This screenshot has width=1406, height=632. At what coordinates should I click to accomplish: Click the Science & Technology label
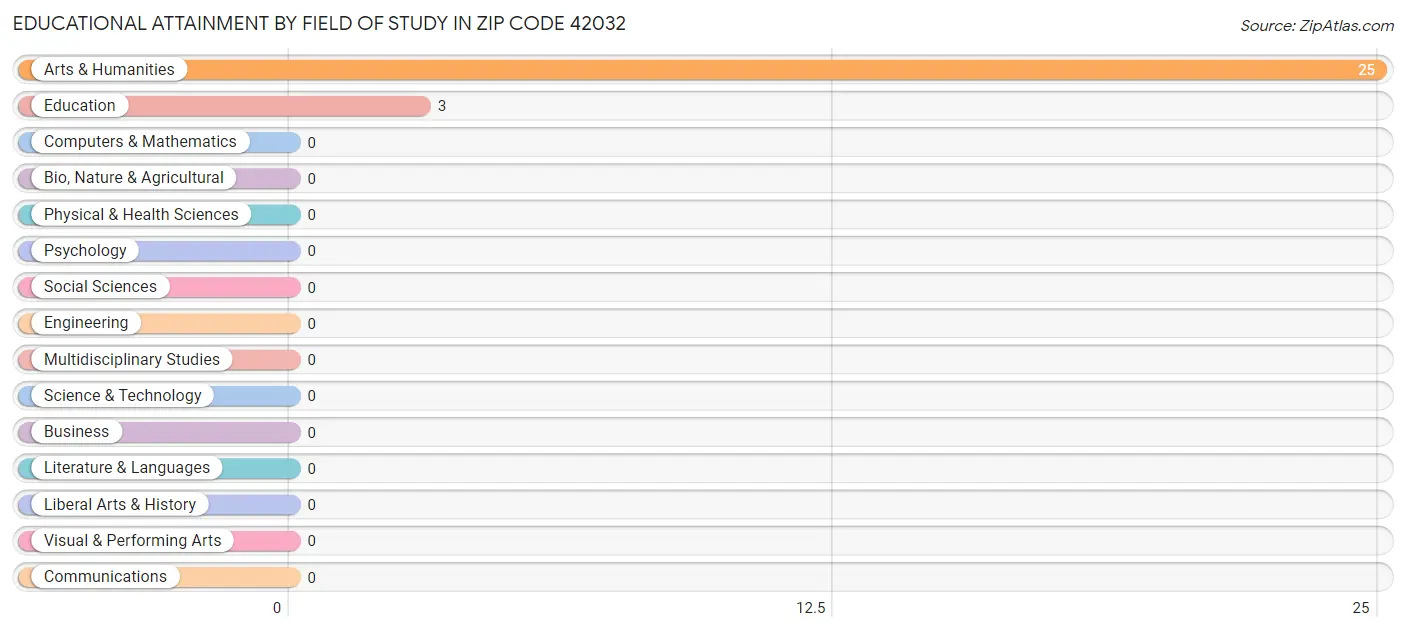point(123,395)
